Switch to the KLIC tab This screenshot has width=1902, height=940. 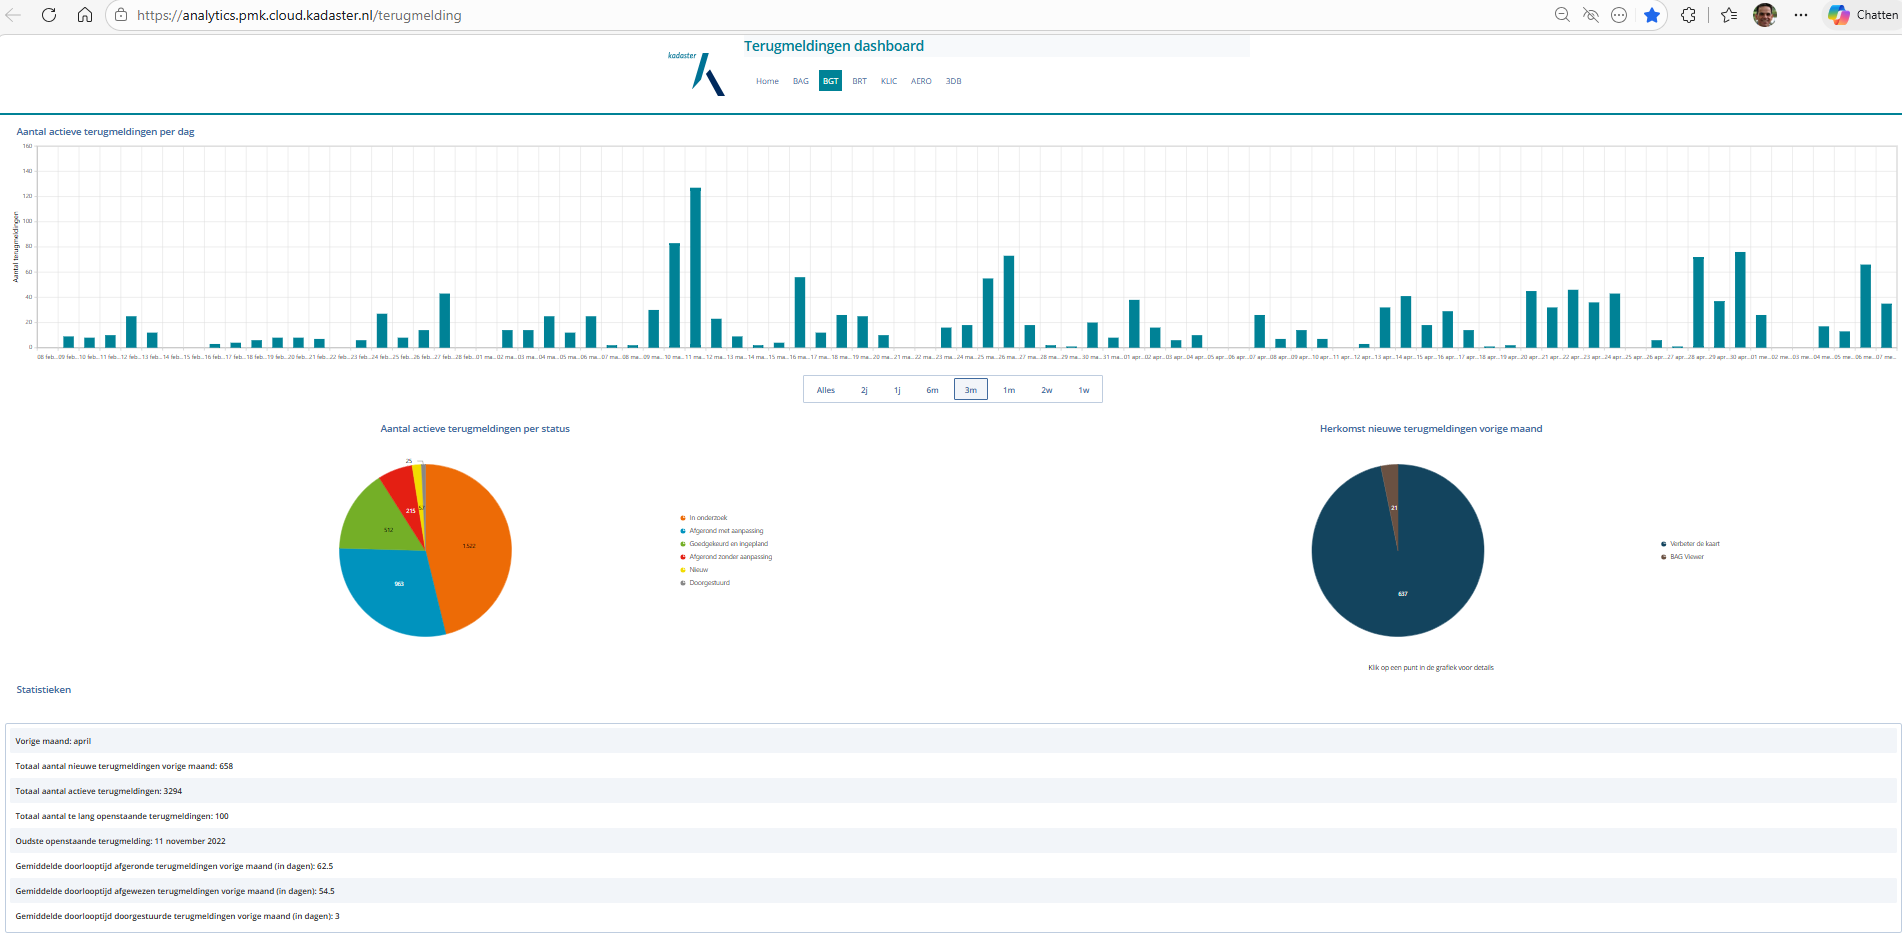889,81
